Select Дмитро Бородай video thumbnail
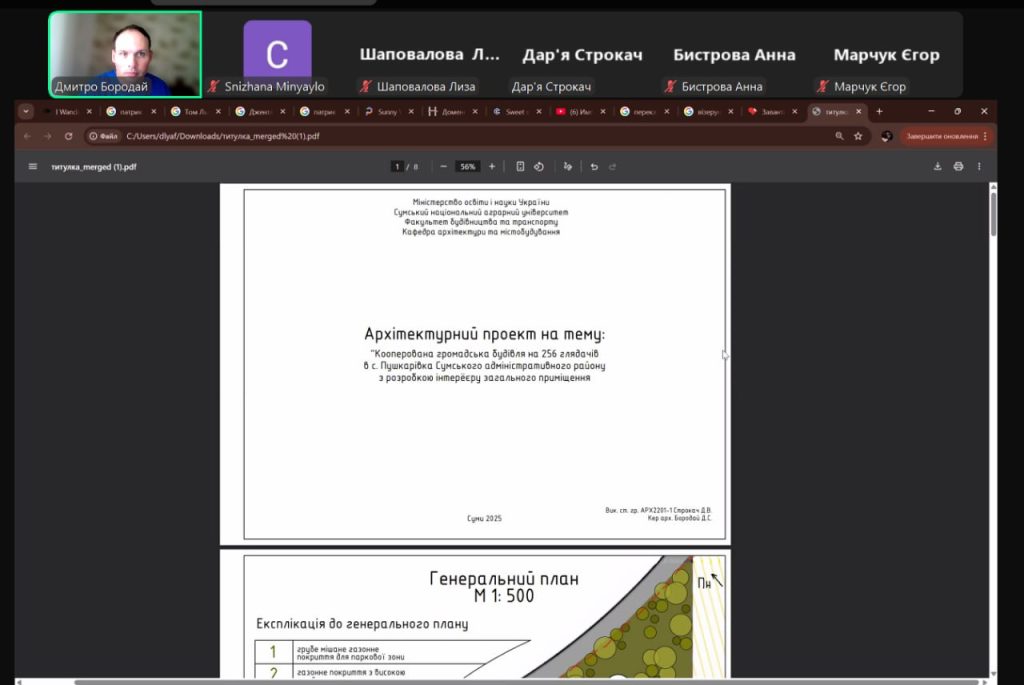Image resolution: width=1024 pixels, height=685 pixels. [125, 54]
